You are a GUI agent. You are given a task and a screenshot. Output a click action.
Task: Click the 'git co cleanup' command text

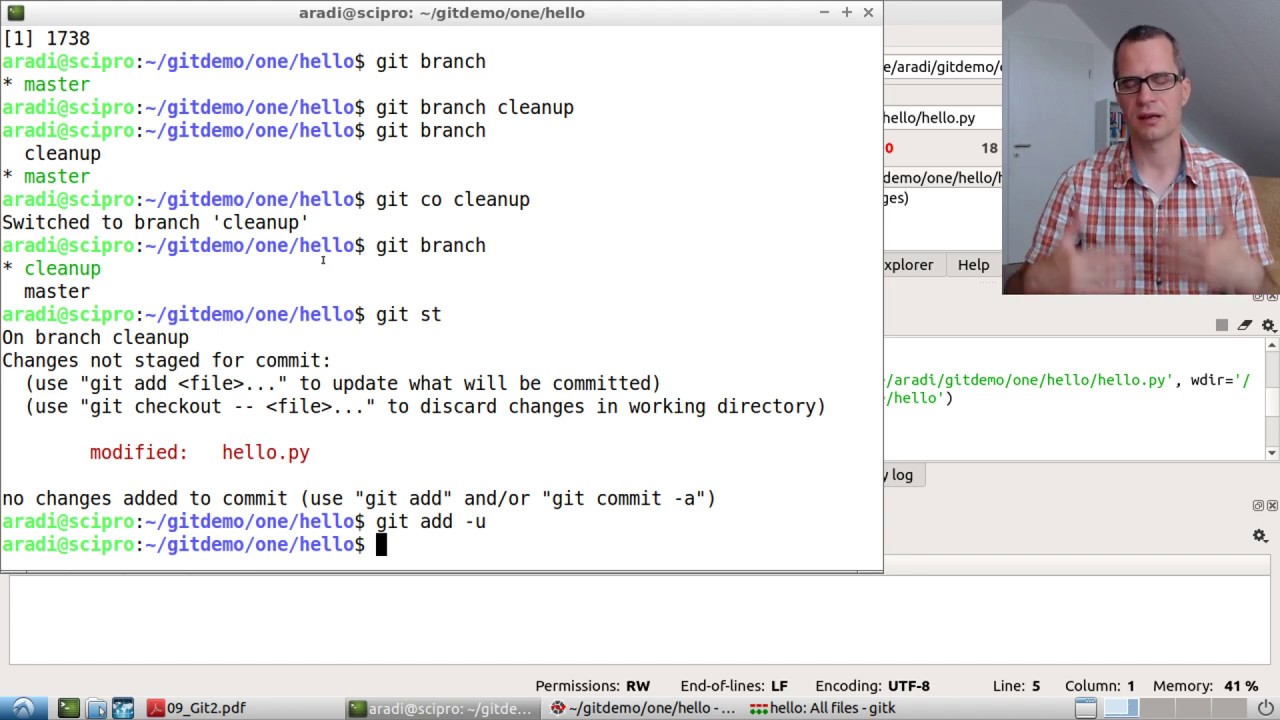tap(453, 200)
